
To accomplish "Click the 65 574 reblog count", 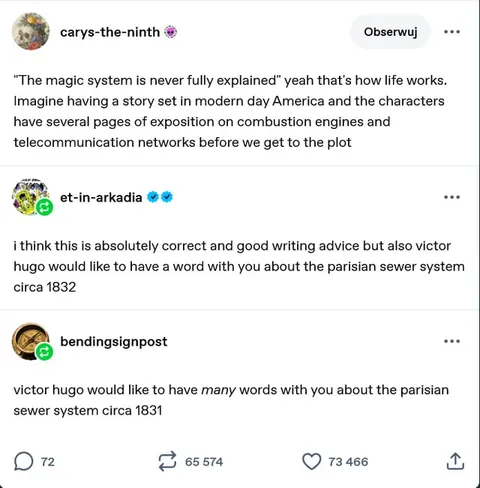I will tap(204, 462).
